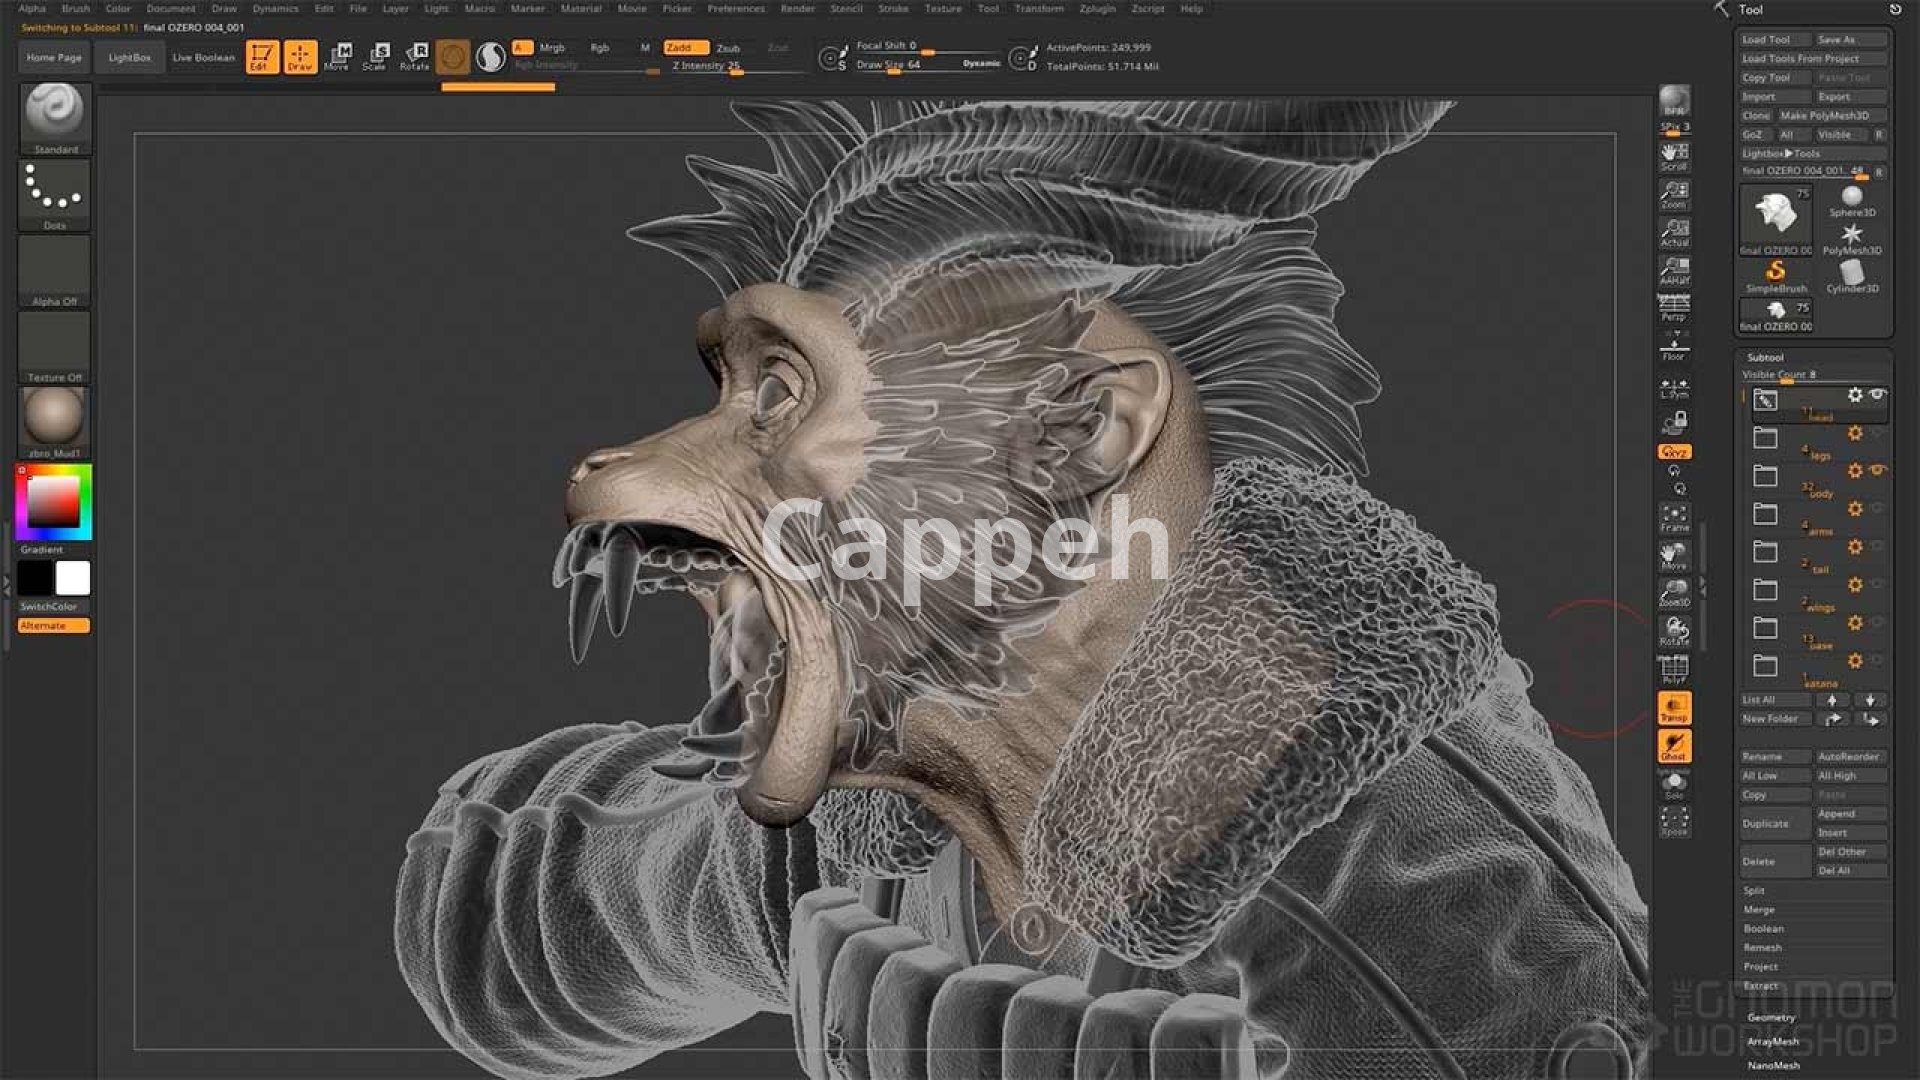Expand the Geometry subpalette

coord(1771,1017)
